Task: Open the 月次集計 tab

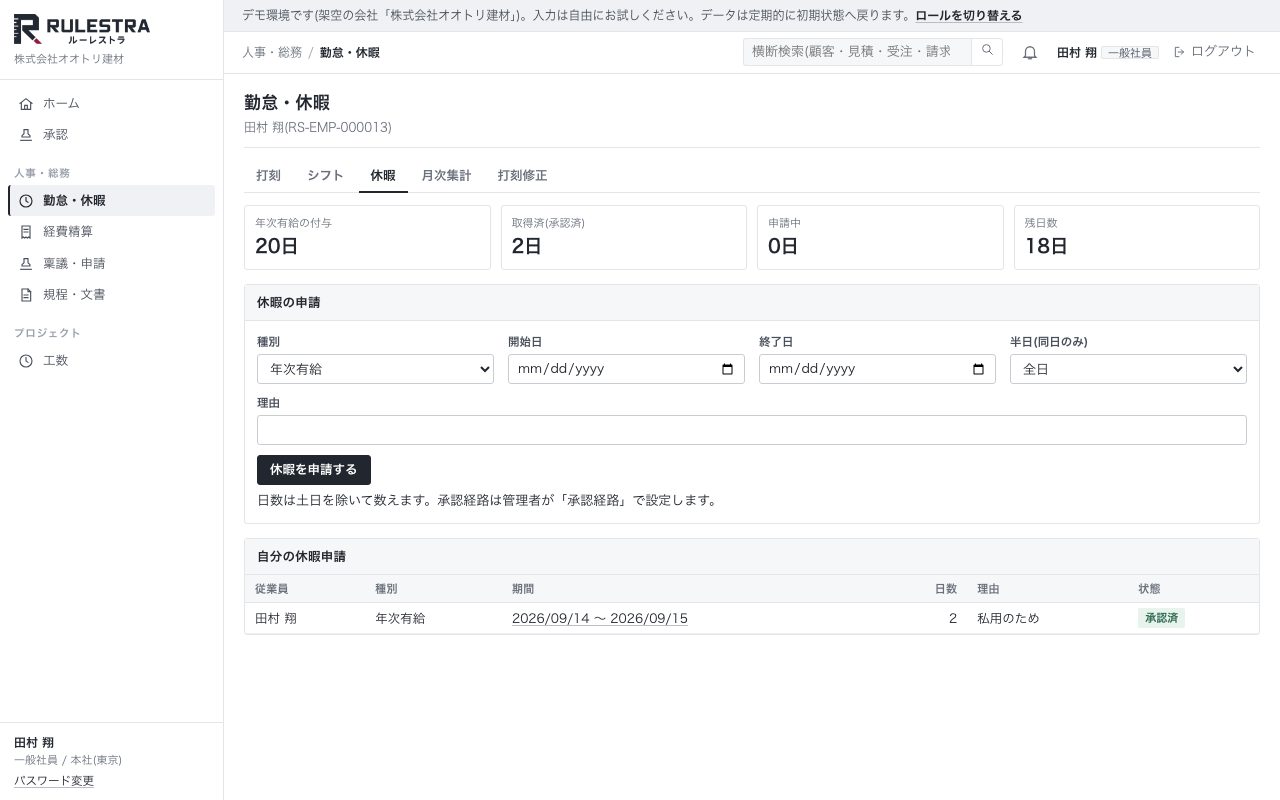Action: click(x=446, y=176)
